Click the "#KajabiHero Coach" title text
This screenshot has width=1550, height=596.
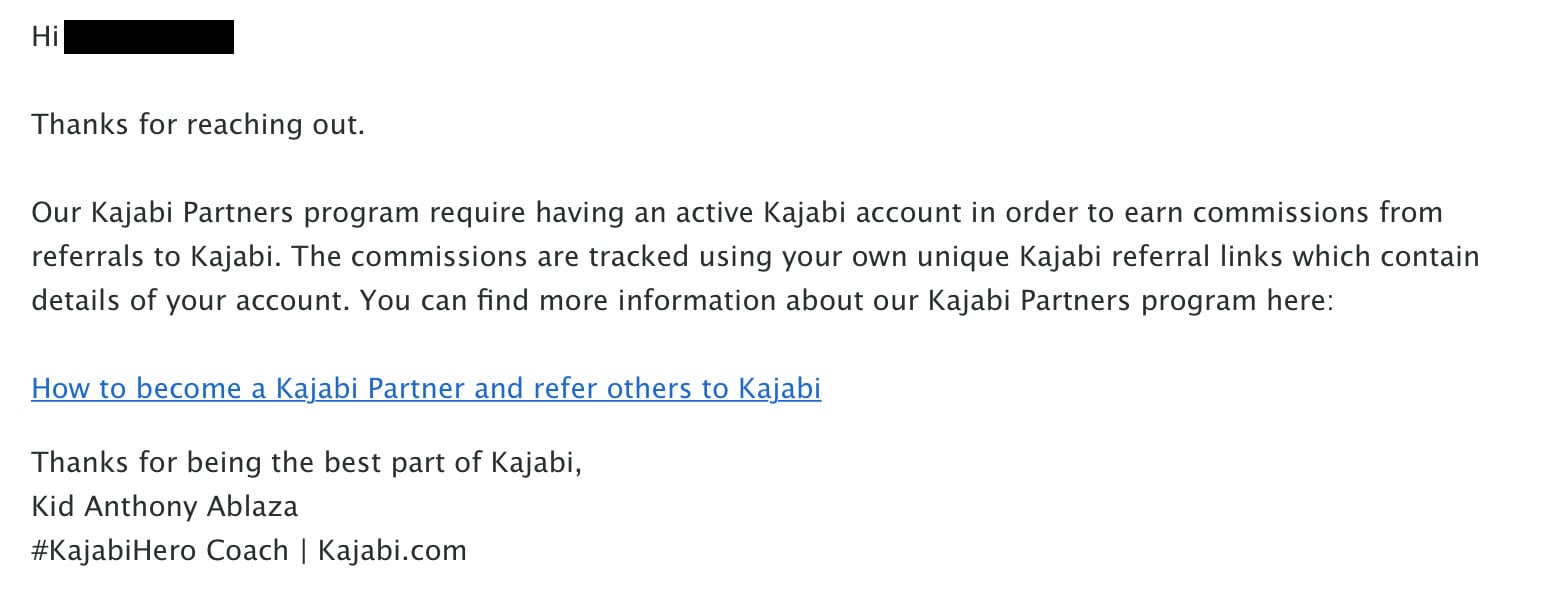point(160,551)
